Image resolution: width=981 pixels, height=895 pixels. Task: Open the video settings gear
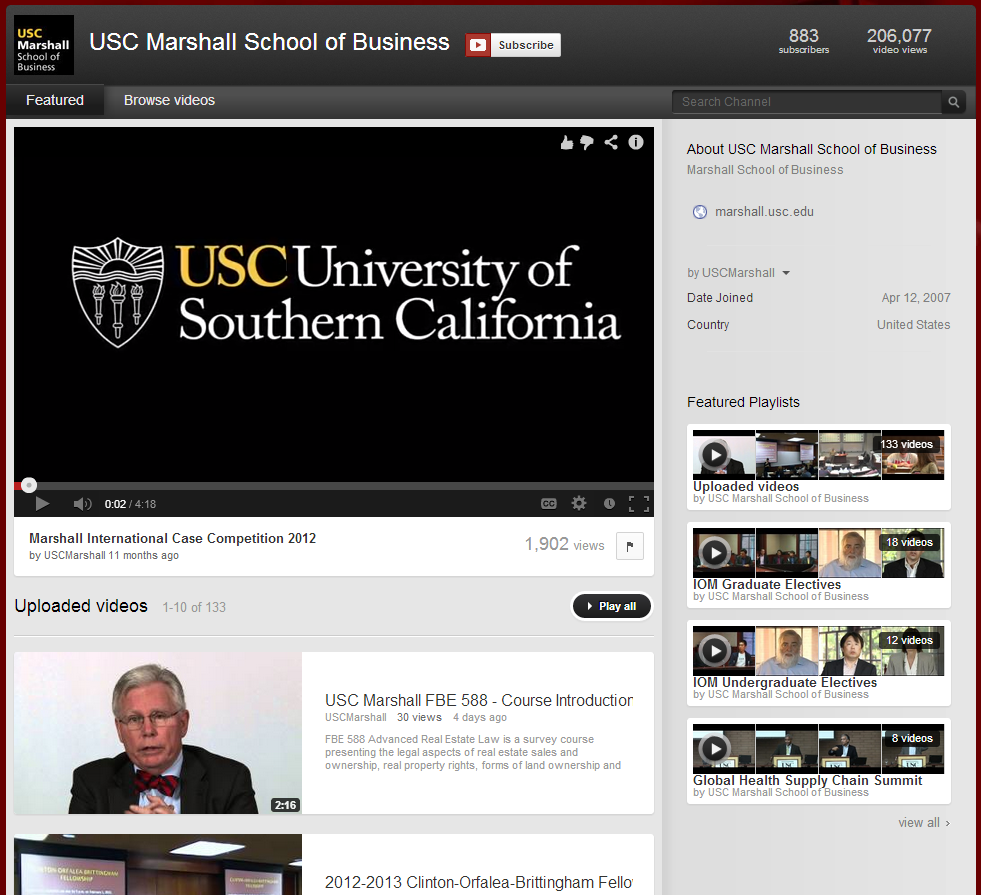(579, 504)
